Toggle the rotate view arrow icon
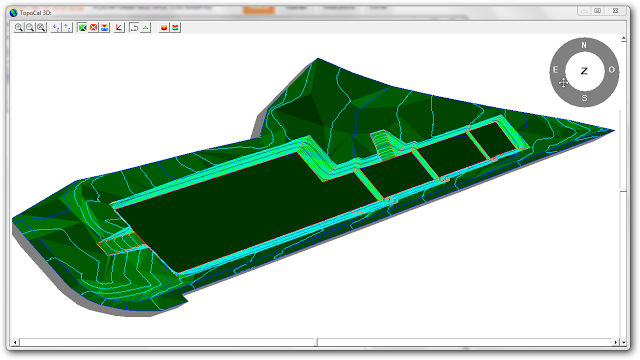 [134, 27]
